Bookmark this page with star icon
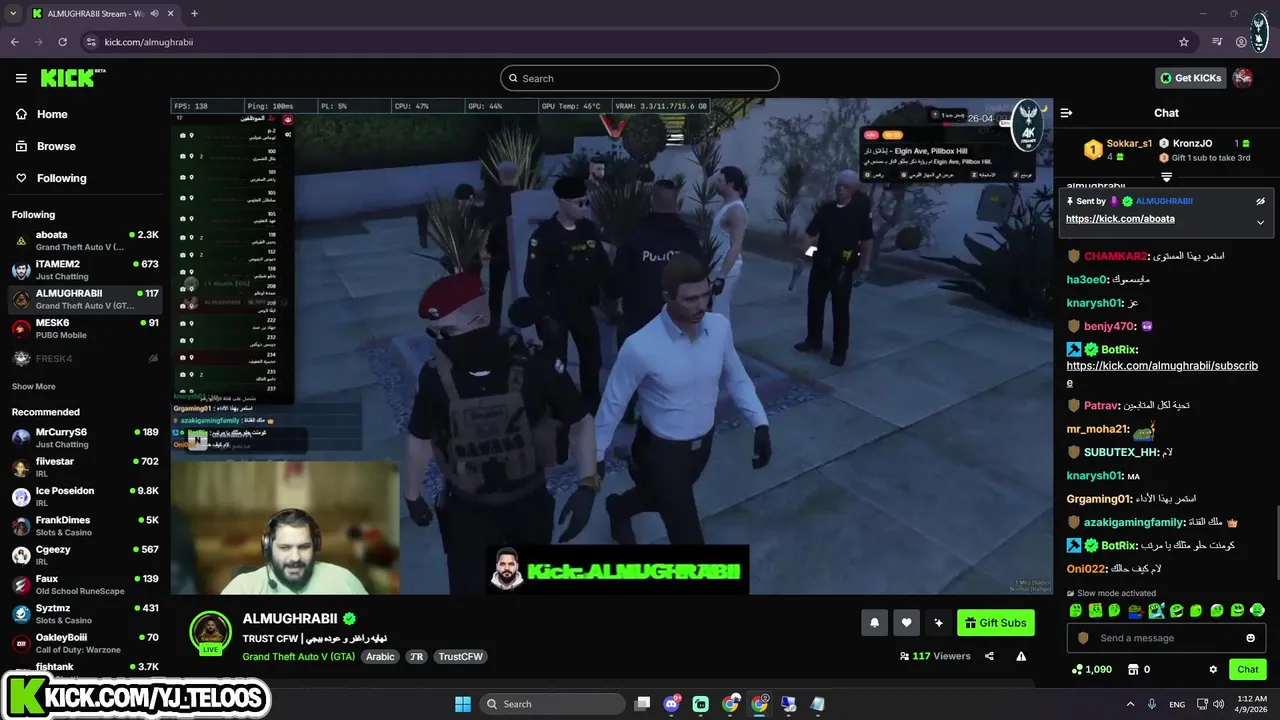 1184,42
